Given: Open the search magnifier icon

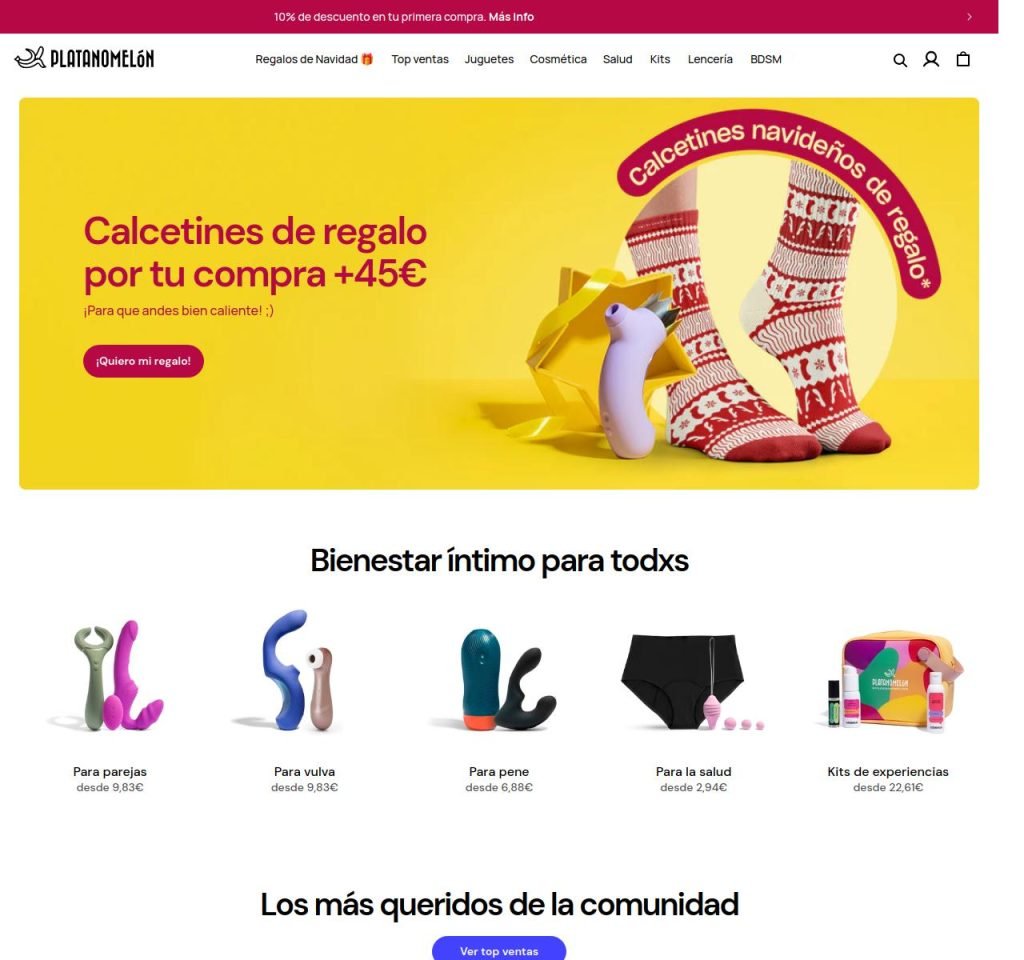Looking at the screenshot, I should (x=900, y=60).
